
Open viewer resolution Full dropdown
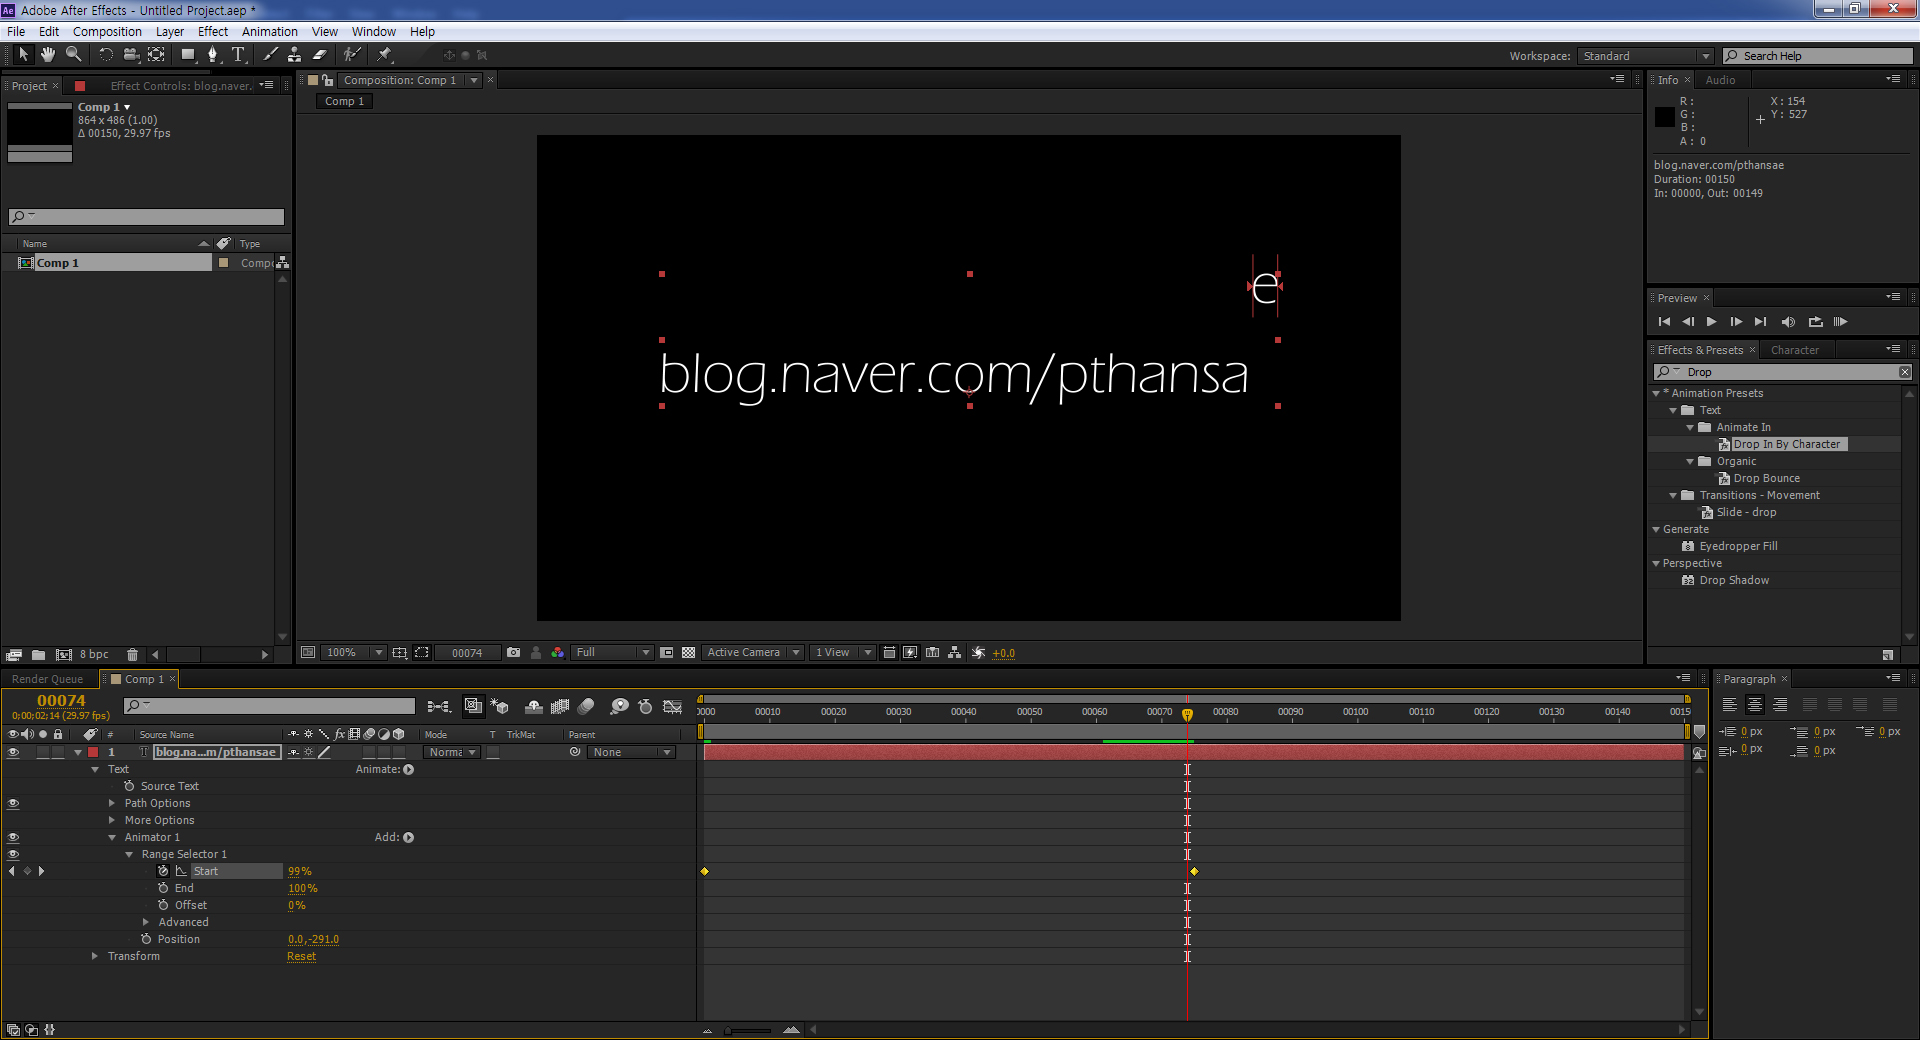(612, 653)
